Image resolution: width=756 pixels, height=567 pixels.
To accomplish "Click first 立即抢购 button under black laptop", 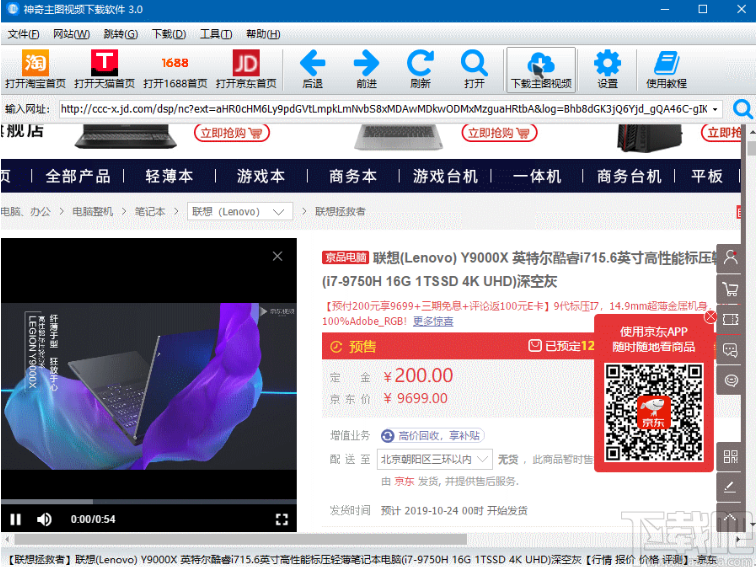I will (x=231, y=133).
